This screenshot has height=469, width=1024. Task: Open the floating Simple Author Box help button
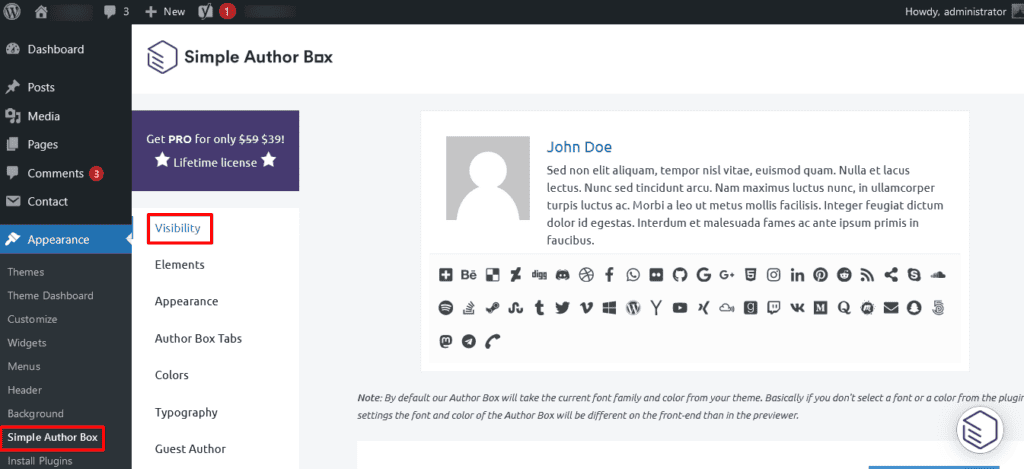(979, 430)
